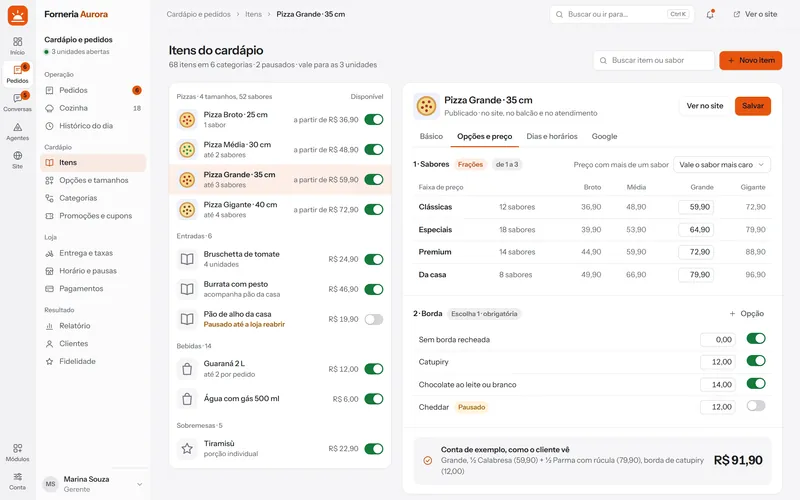
Task: Edit the Catupiry price field 12,00
Action: click(718, 362)
